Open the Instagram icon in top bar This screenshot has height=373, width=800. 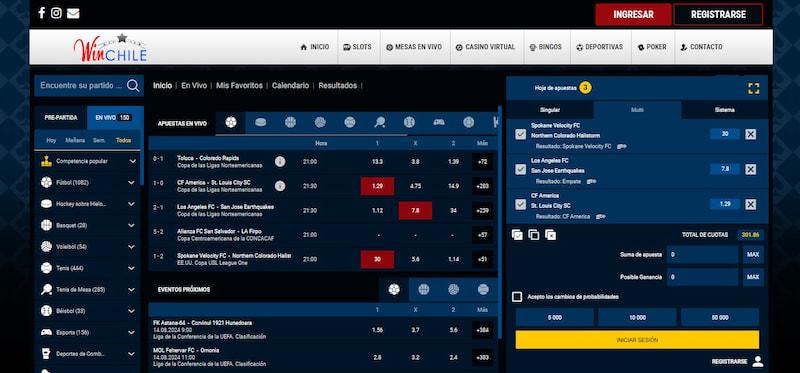[x=56, y=13]
